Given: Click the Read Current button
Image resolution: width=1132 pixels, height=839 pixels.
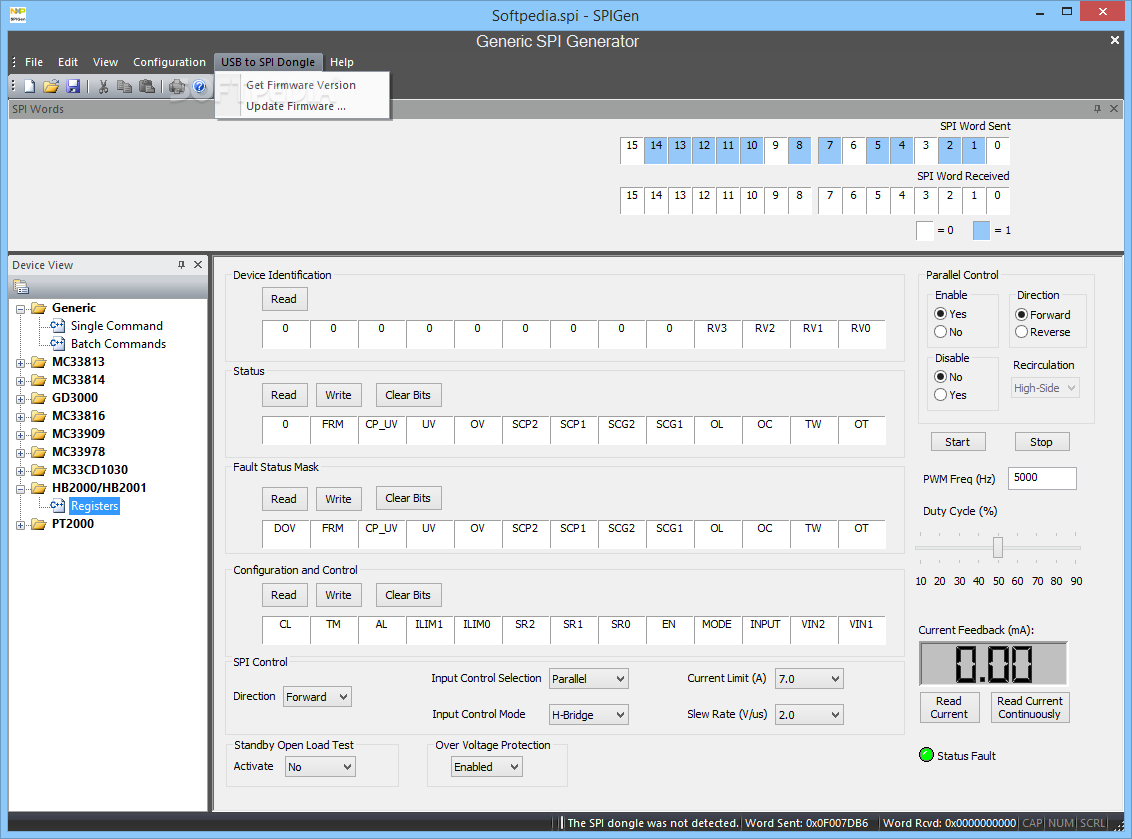Looking at the screenshot, I should click(x=949, y=707).
